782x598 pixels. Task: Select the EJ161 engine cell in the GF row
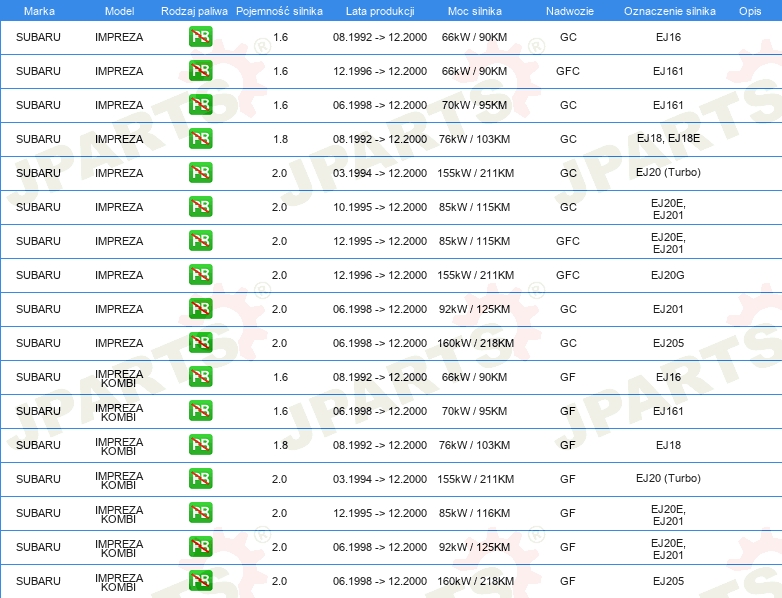[668, 411]
